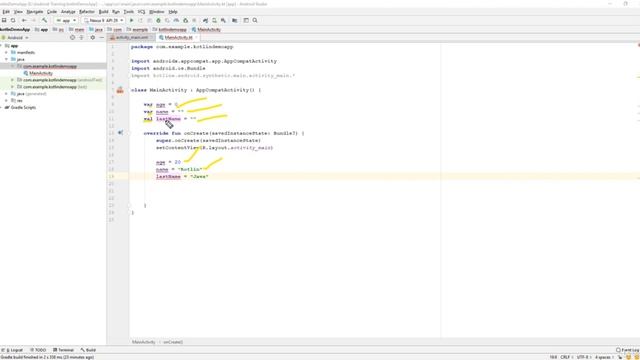Click the green Run app icon

click(x=131, y=20)
